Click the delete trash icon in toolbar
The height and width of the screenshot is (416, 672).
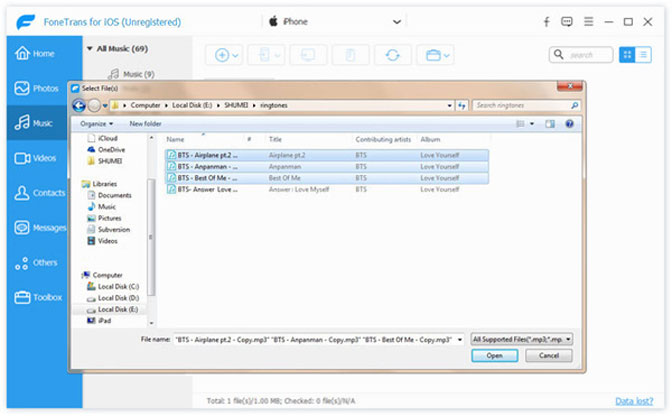click(350, 55)
